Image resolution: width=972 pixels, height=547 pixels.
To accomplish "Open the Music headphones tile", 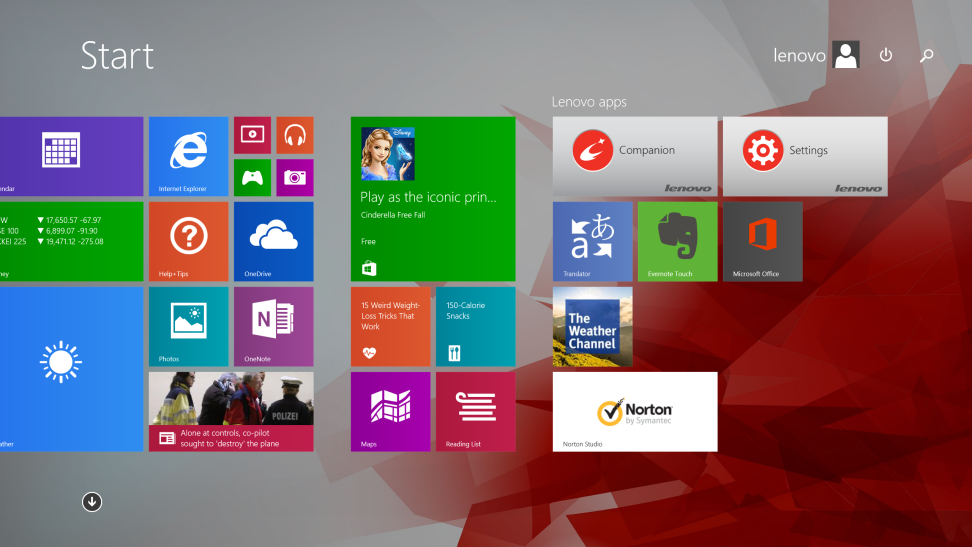I will tap(295, 135).
